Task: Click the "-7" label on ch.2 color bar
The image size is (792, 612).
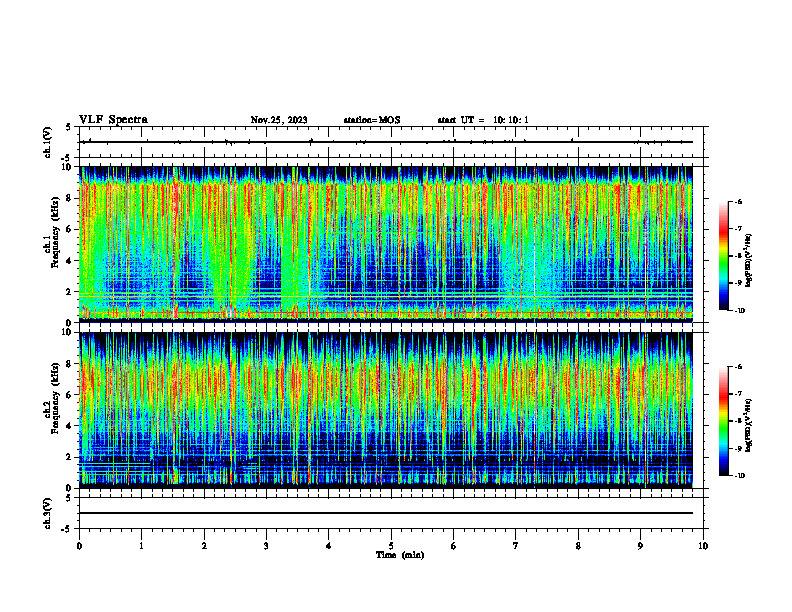Action: [x=738, y=394]
